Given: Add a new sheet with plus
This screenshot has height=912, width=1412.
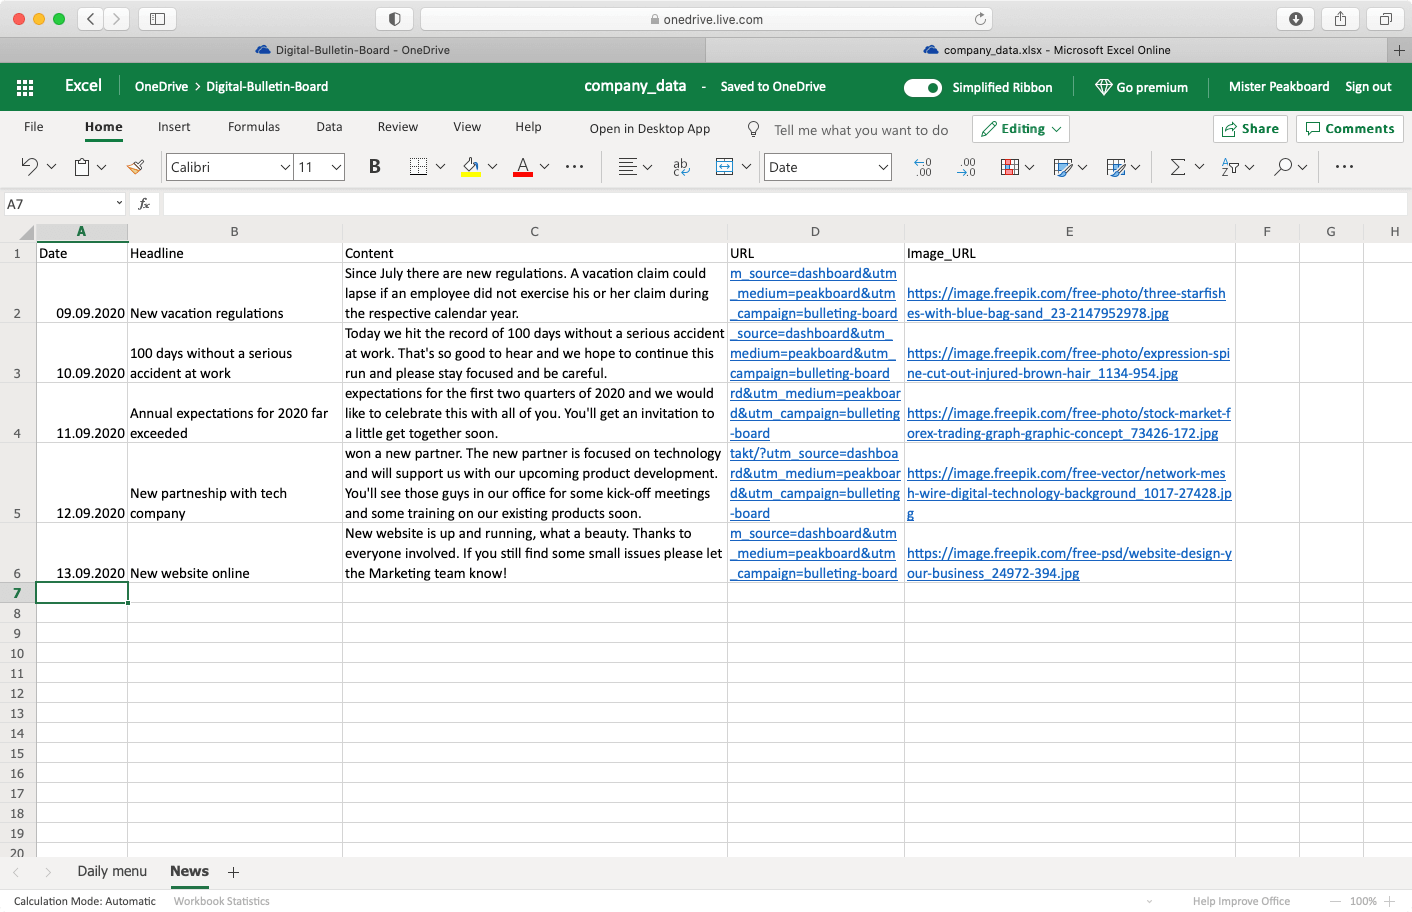Looking at the screenshot, I should [233, 872].
